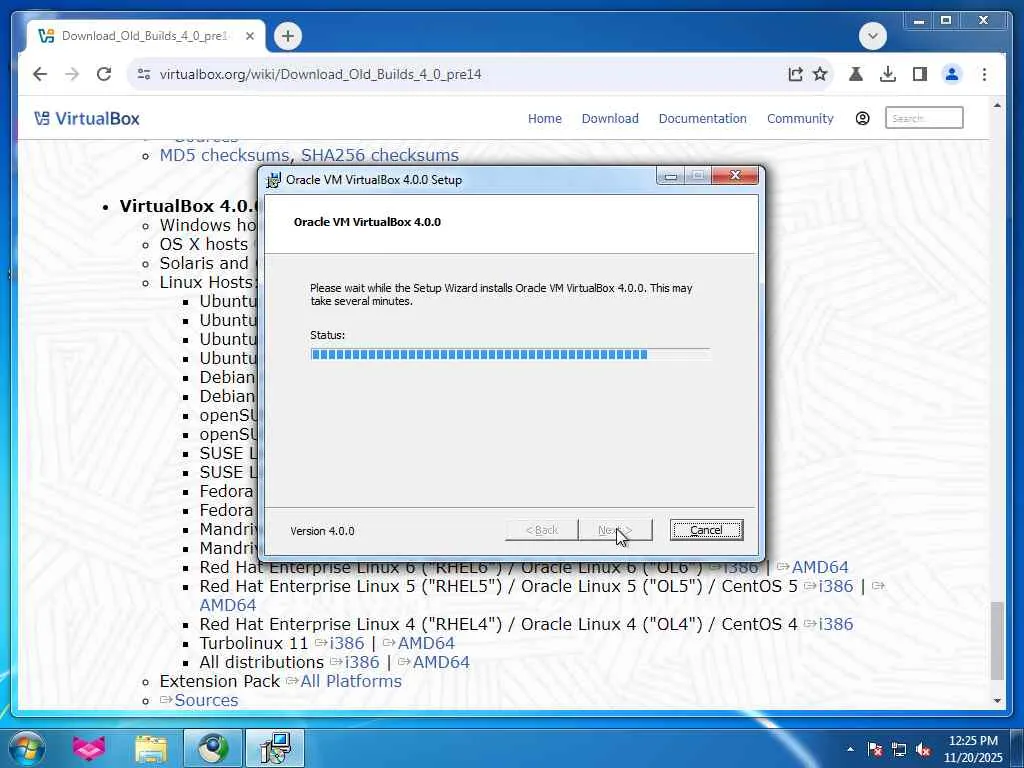
Task: Open the MD5 checksums link
Action: (x=225, y=155)
